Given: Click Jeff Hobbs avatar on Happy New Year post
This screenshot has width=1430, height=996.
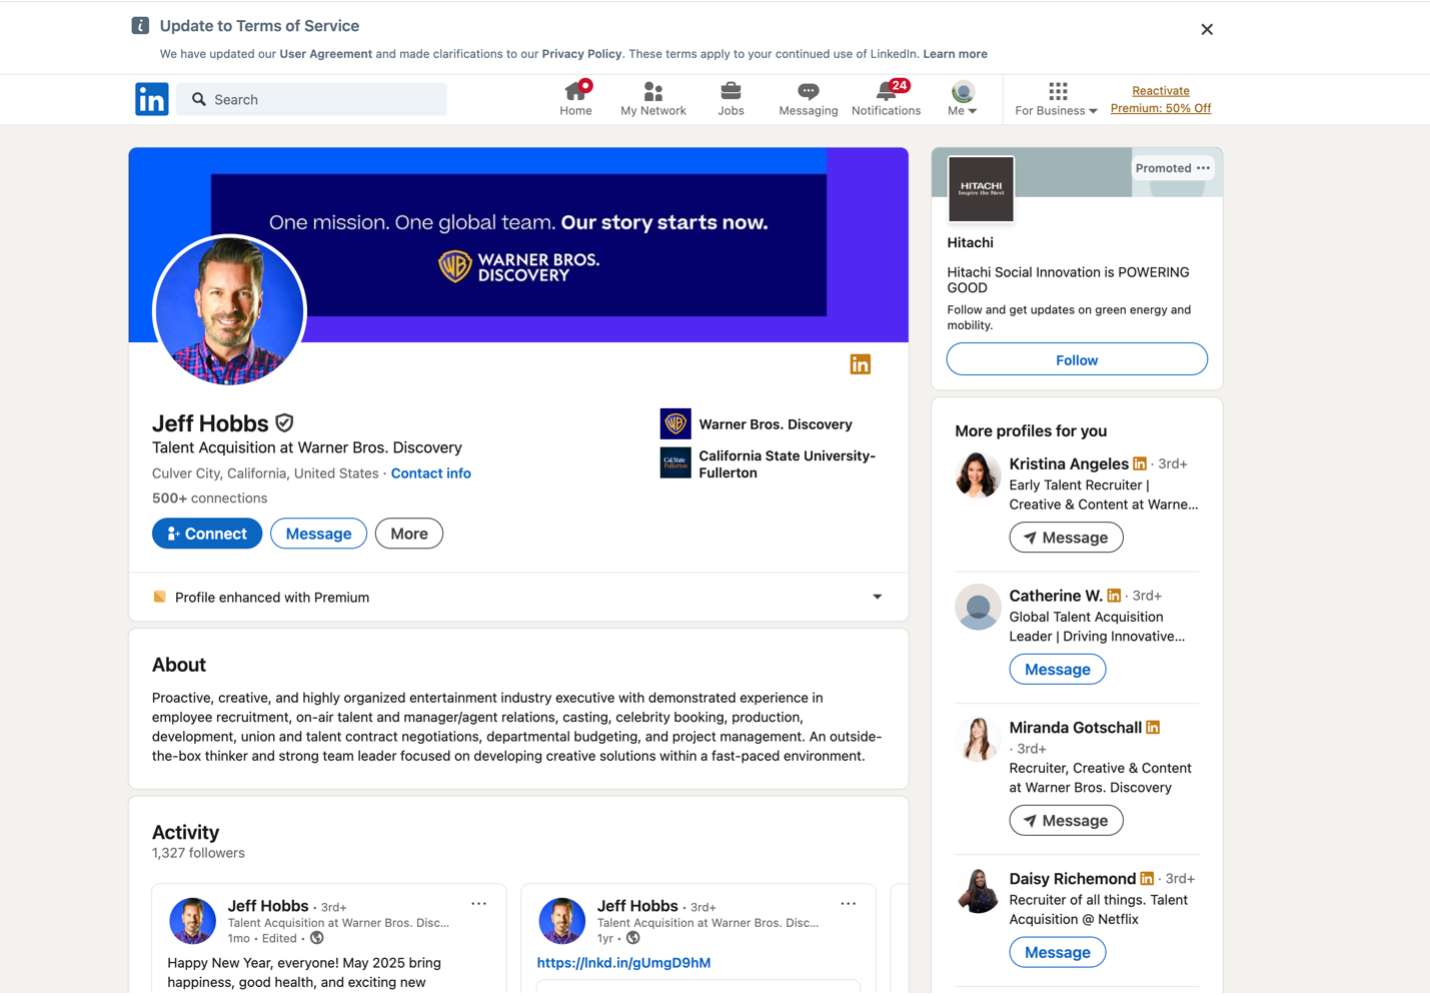Looking at the screenshot, I should click(x=193, y=921).
